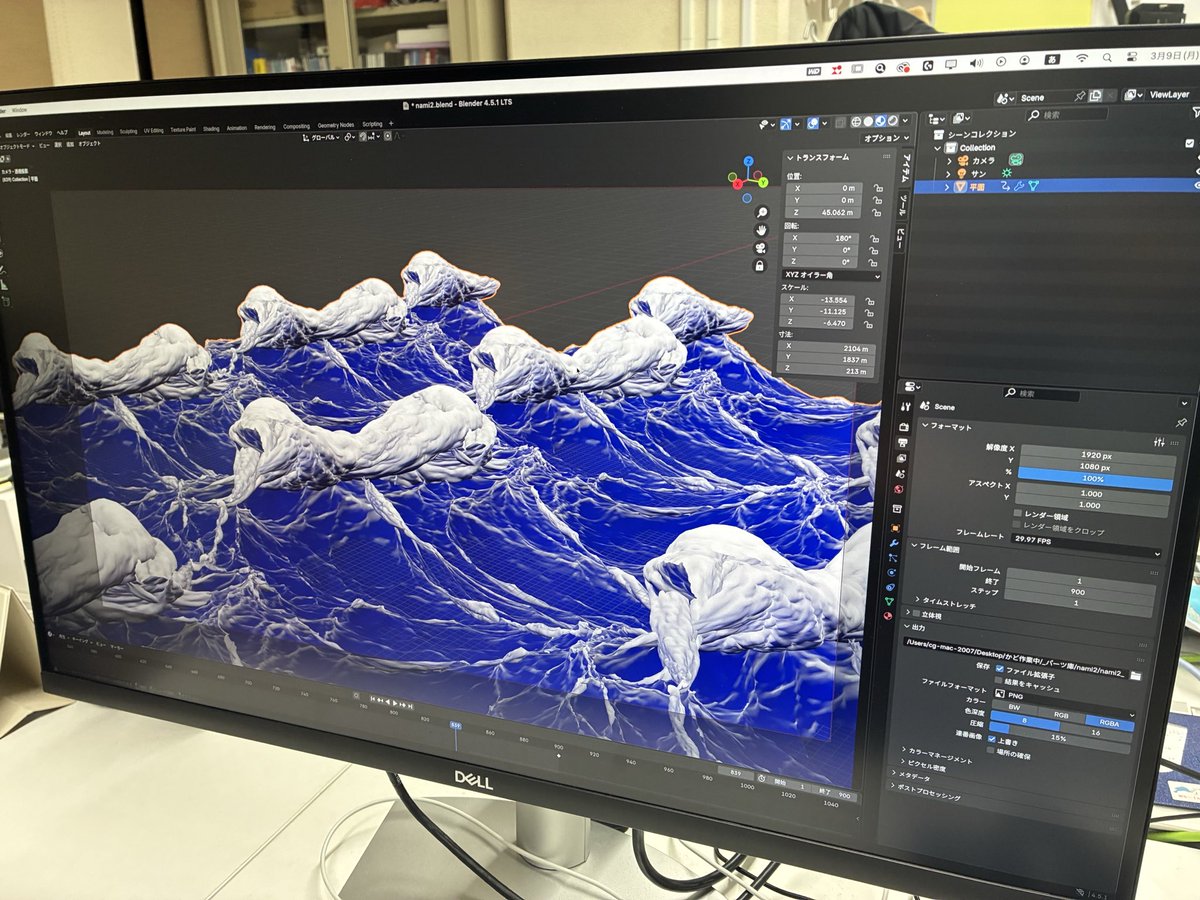Image resolution: width=1200 pixels, height=900 pixels.
Task: Uncheck the 上書き overwrite checkbox
Action: click(x=992, y=739)
